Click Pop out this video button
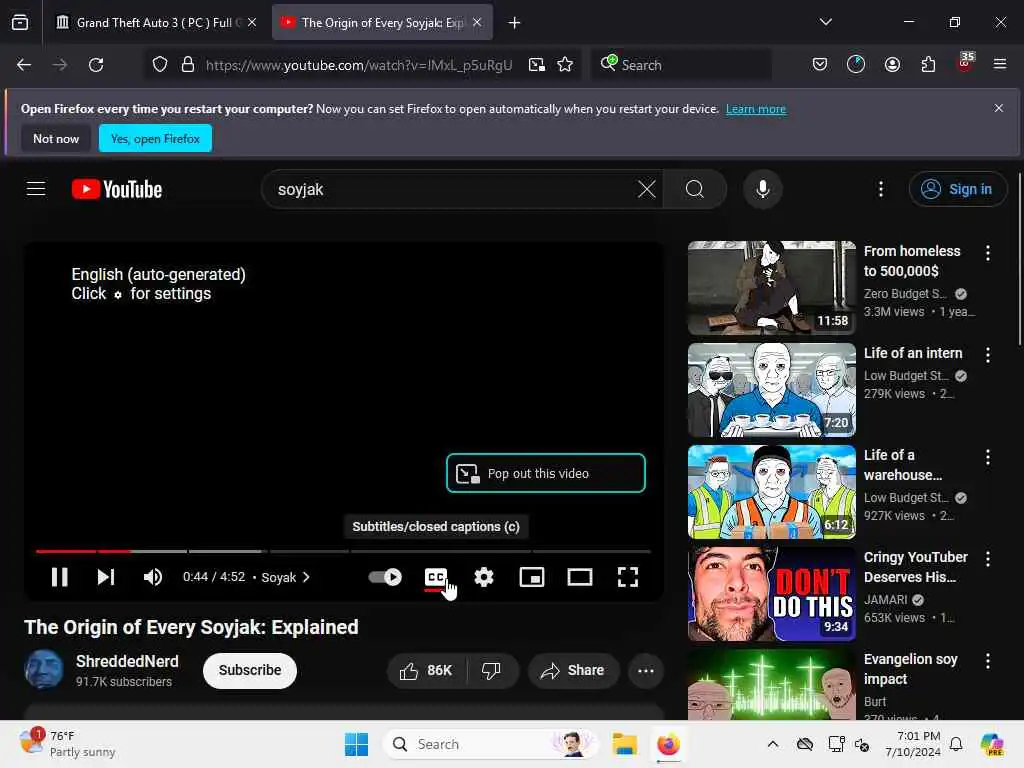The height and width of the screenshot is (768, 1024). click(x=546, y=473)
